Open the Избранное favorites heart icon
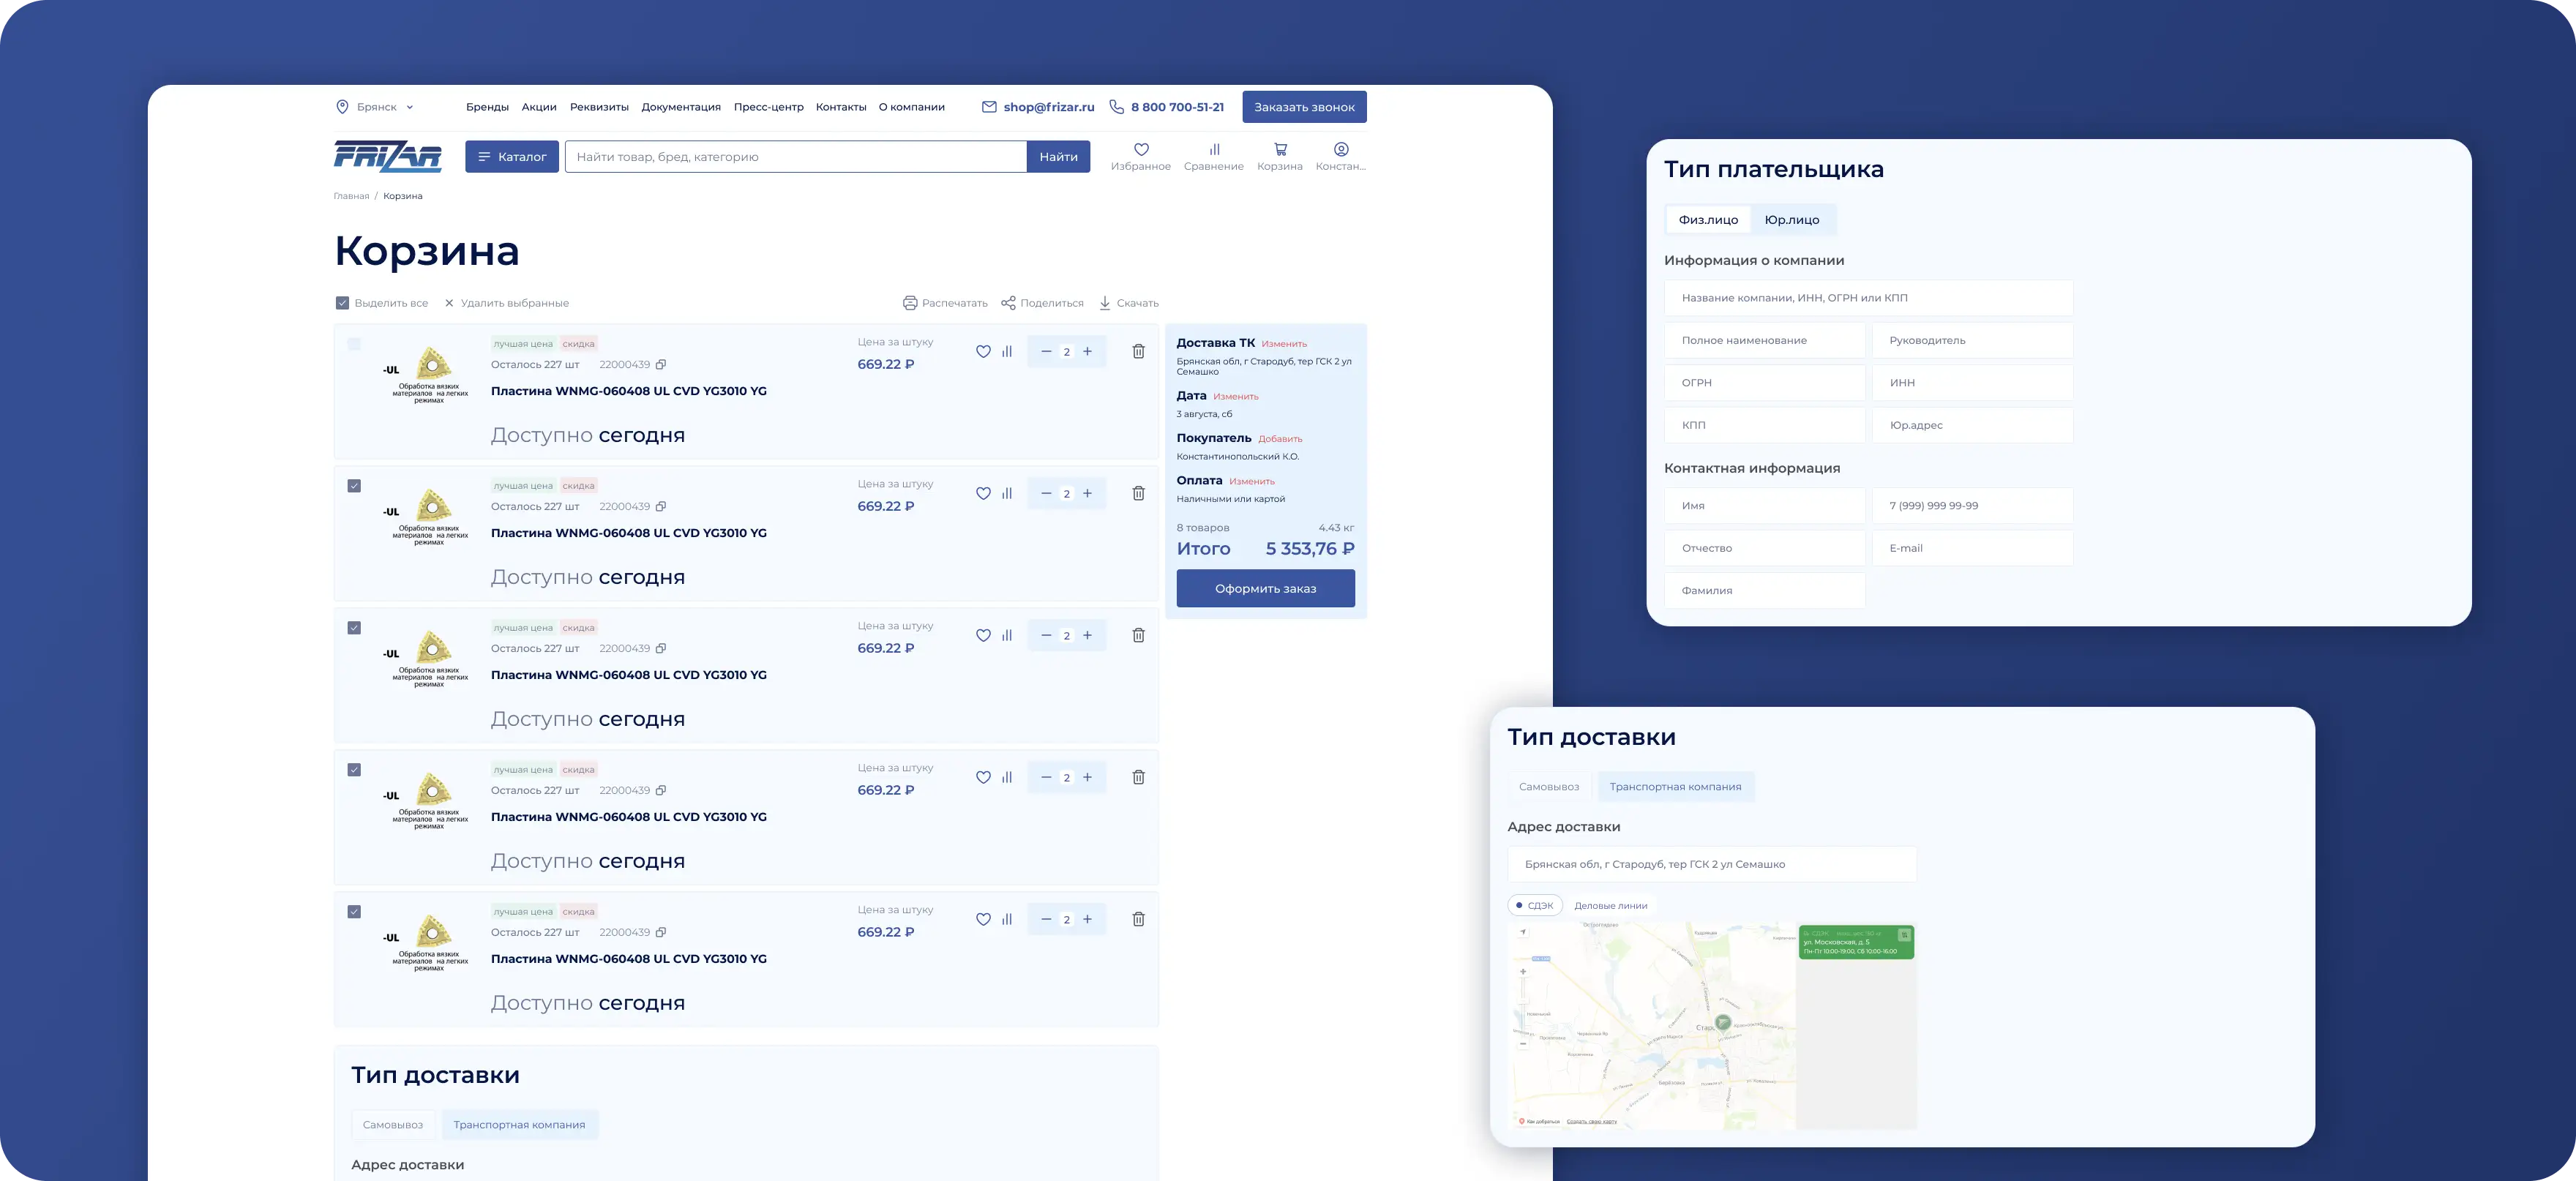Viewport: 2576px width, 1181px height. (x=1140, y=150)
